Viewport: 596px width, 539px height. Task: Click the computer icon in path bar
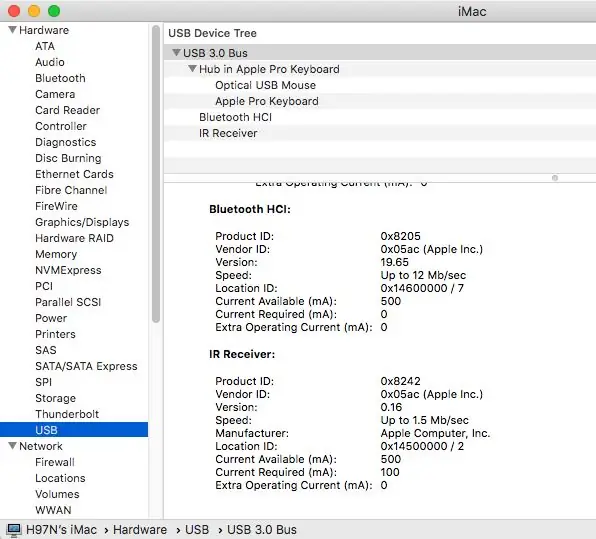(14, 529)
